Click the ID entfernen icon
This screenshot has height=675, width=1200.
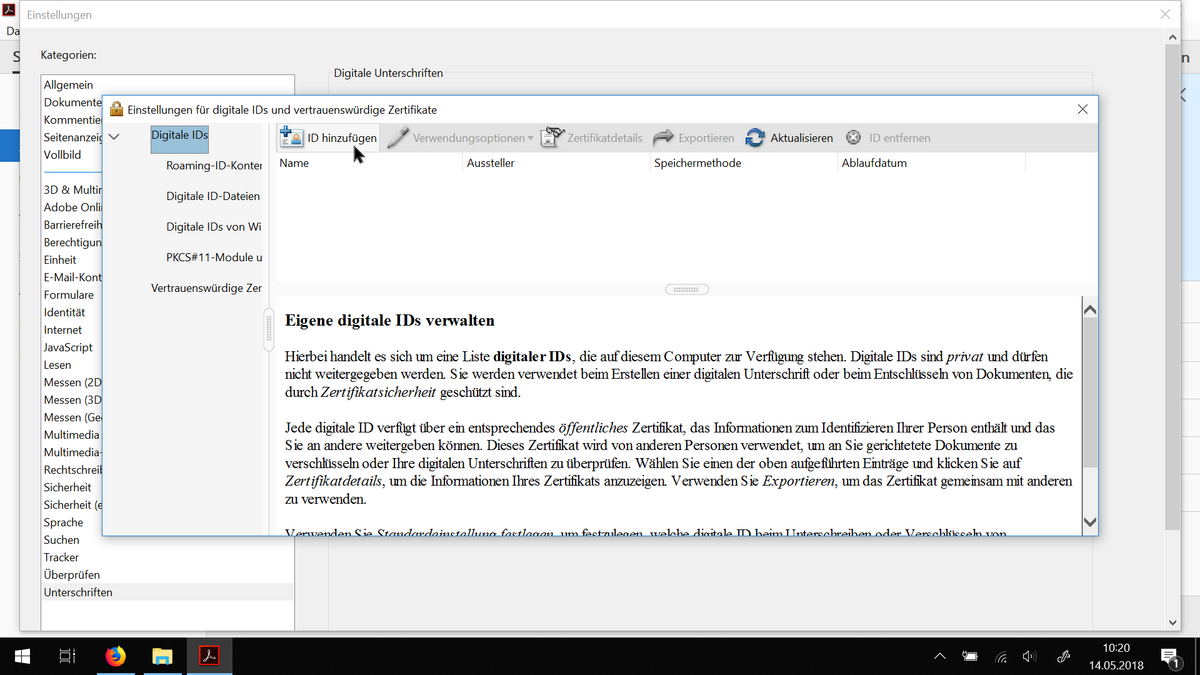(x=854, y=138)
